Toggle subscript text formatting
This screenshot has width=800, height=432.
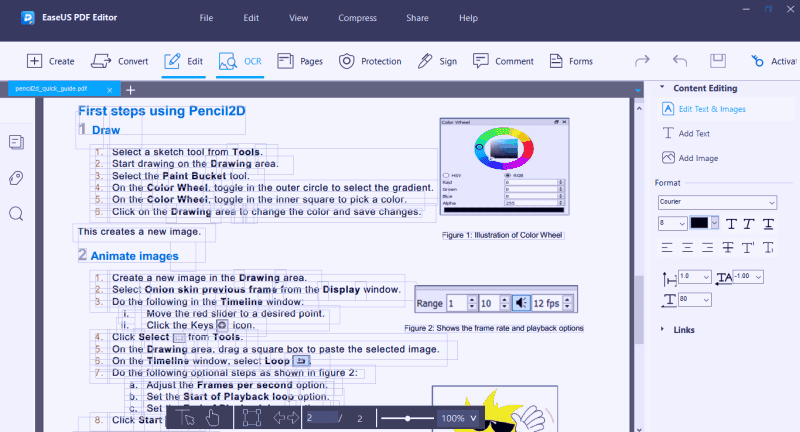pos(768,248)
